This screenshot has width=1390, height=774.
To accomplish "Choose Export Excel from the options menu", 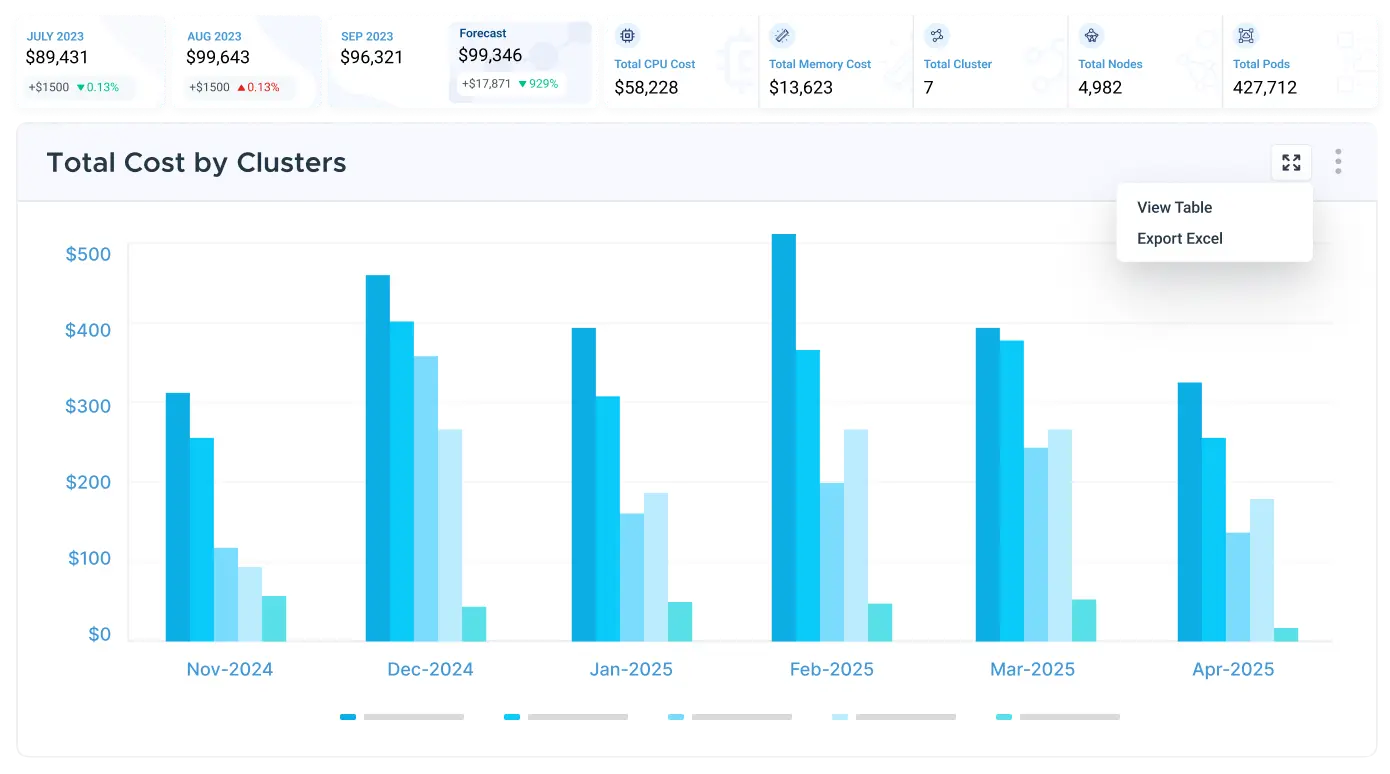I will (1179, 238).
